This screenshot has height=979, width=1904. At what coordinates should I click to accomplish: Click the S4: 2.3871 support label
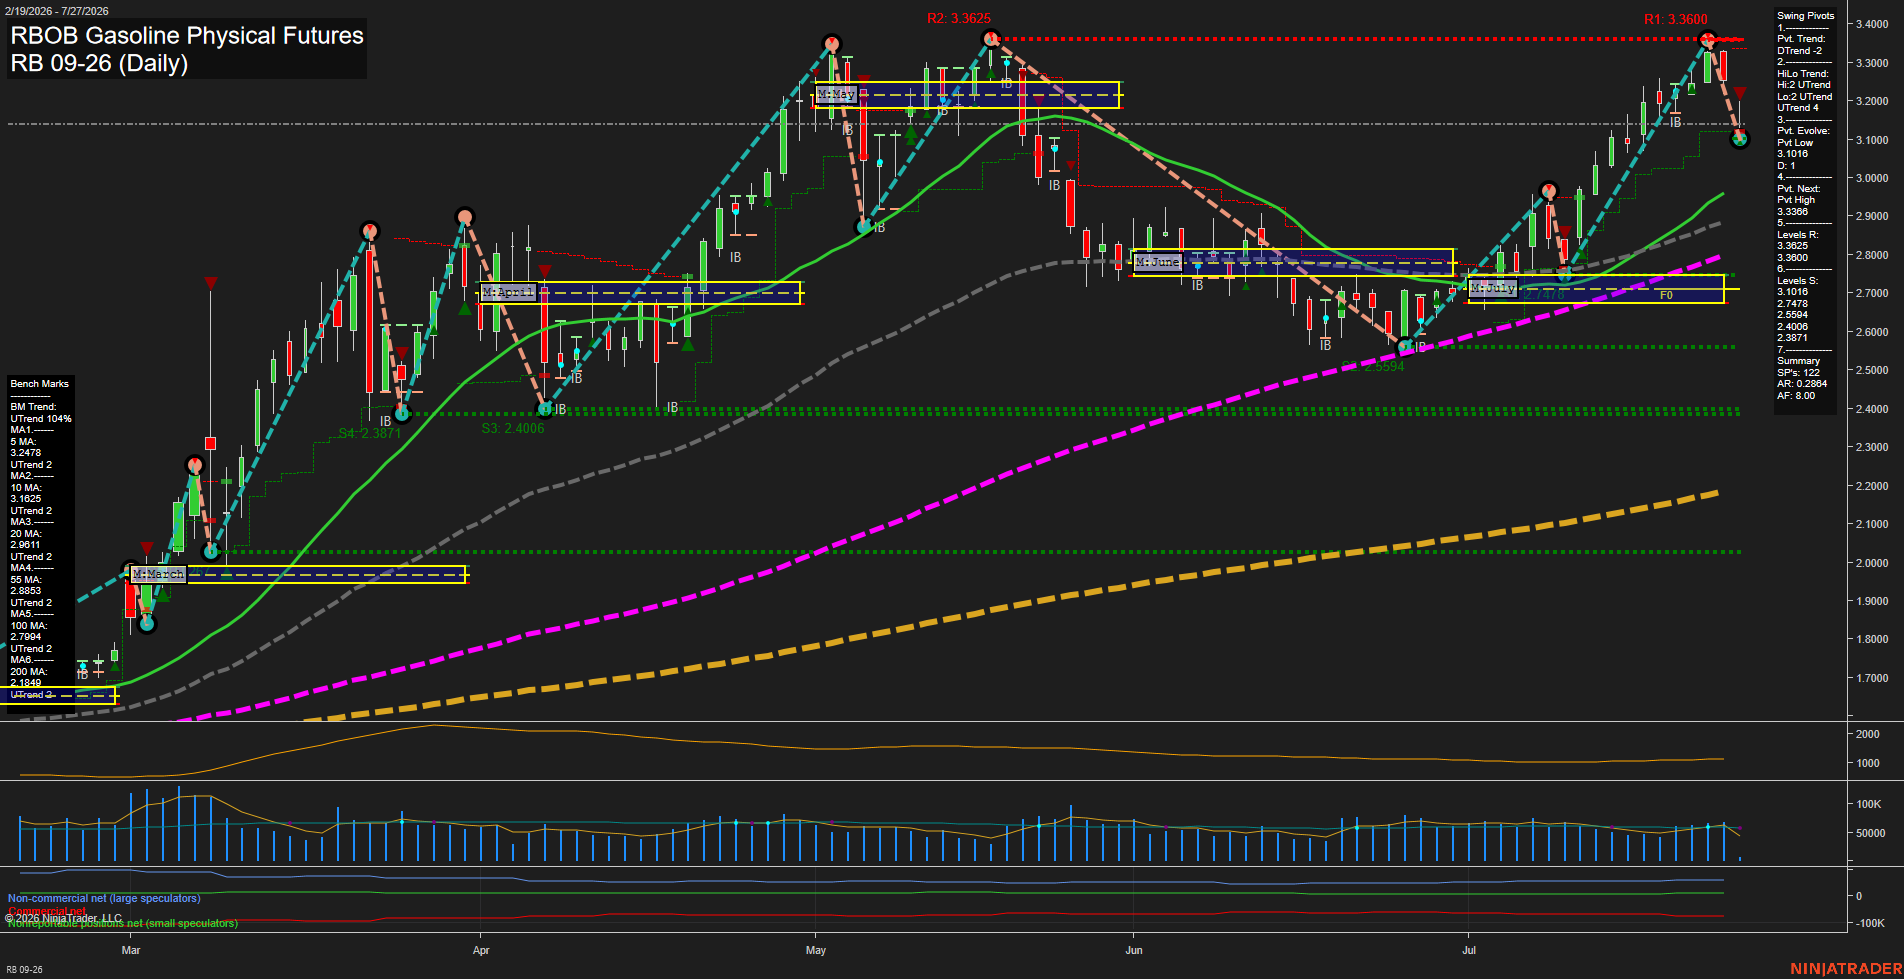tap(369, 433)
